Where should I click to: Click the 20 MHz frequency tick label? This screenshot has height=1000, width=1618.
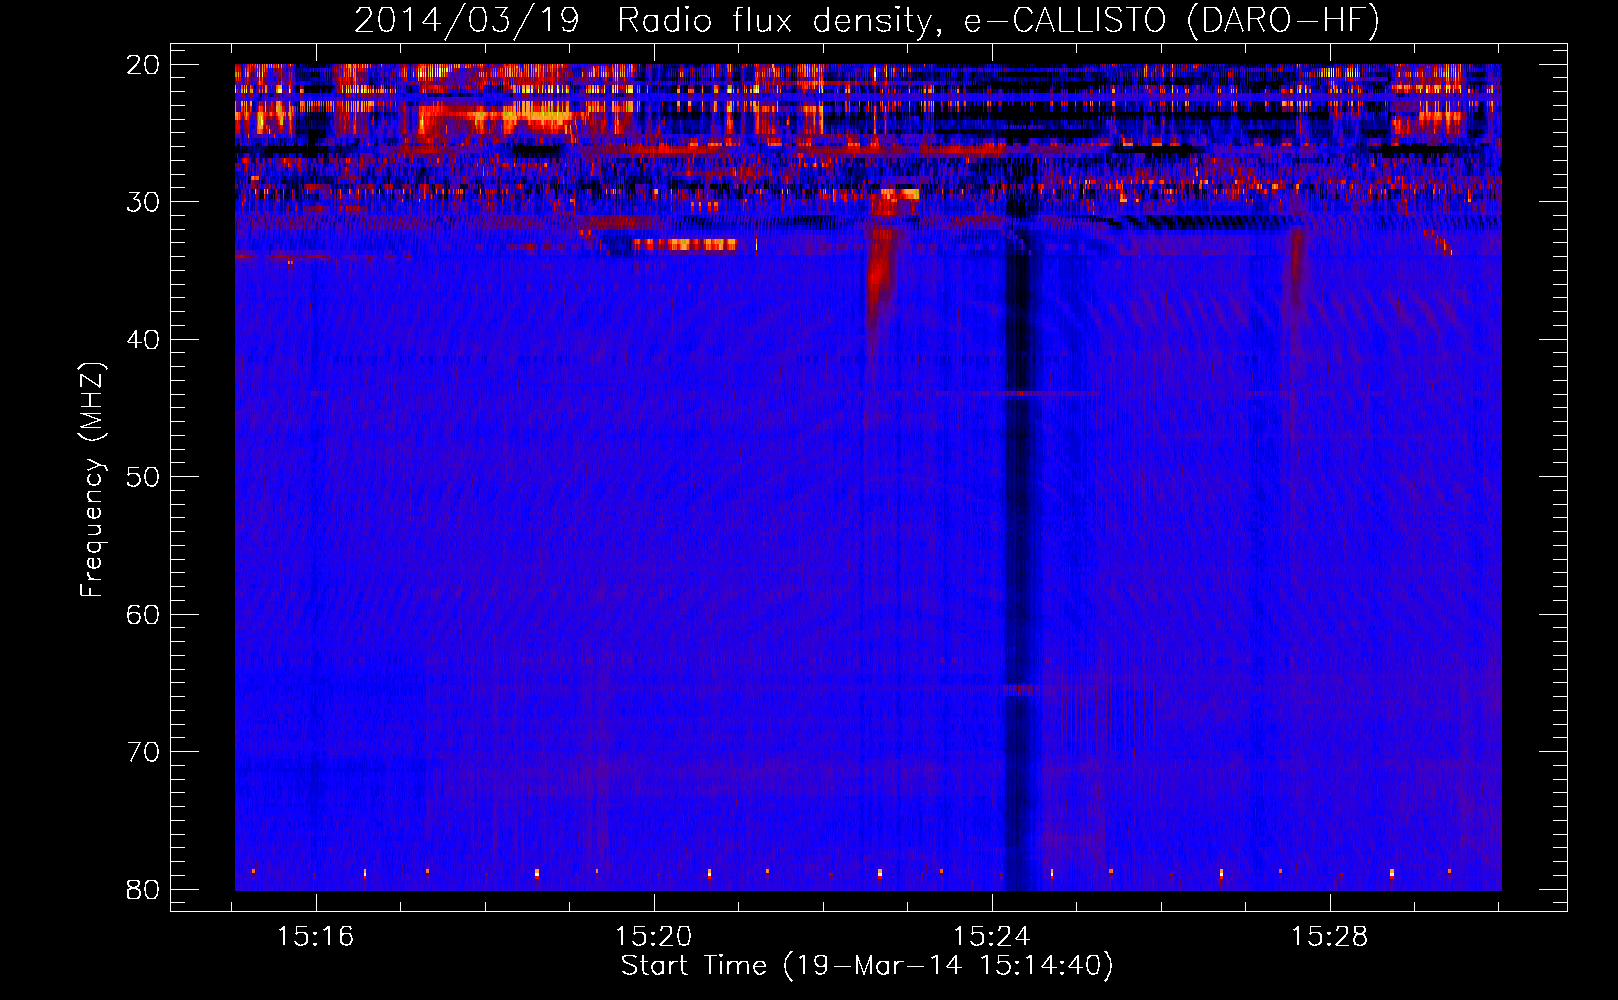144,65
